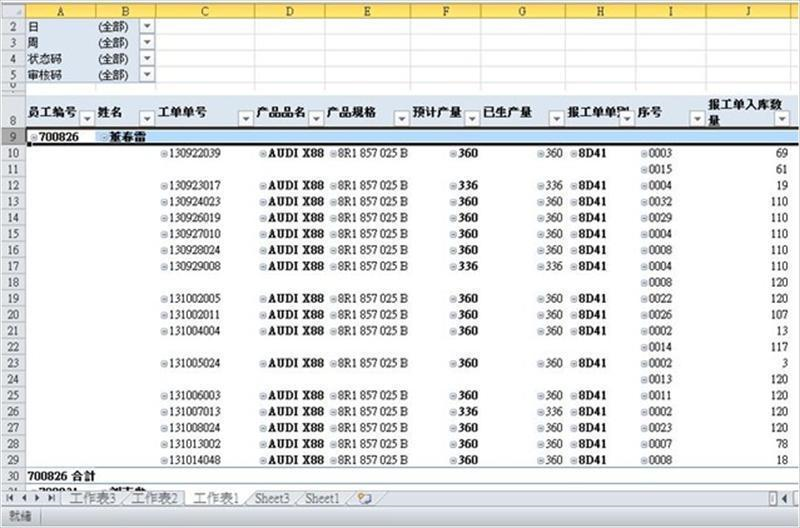Image resolution: width=800 pixels, height=528 pixels.
Task: Select row 30 header
Action: pyautogui.click(x=13, y=476)
